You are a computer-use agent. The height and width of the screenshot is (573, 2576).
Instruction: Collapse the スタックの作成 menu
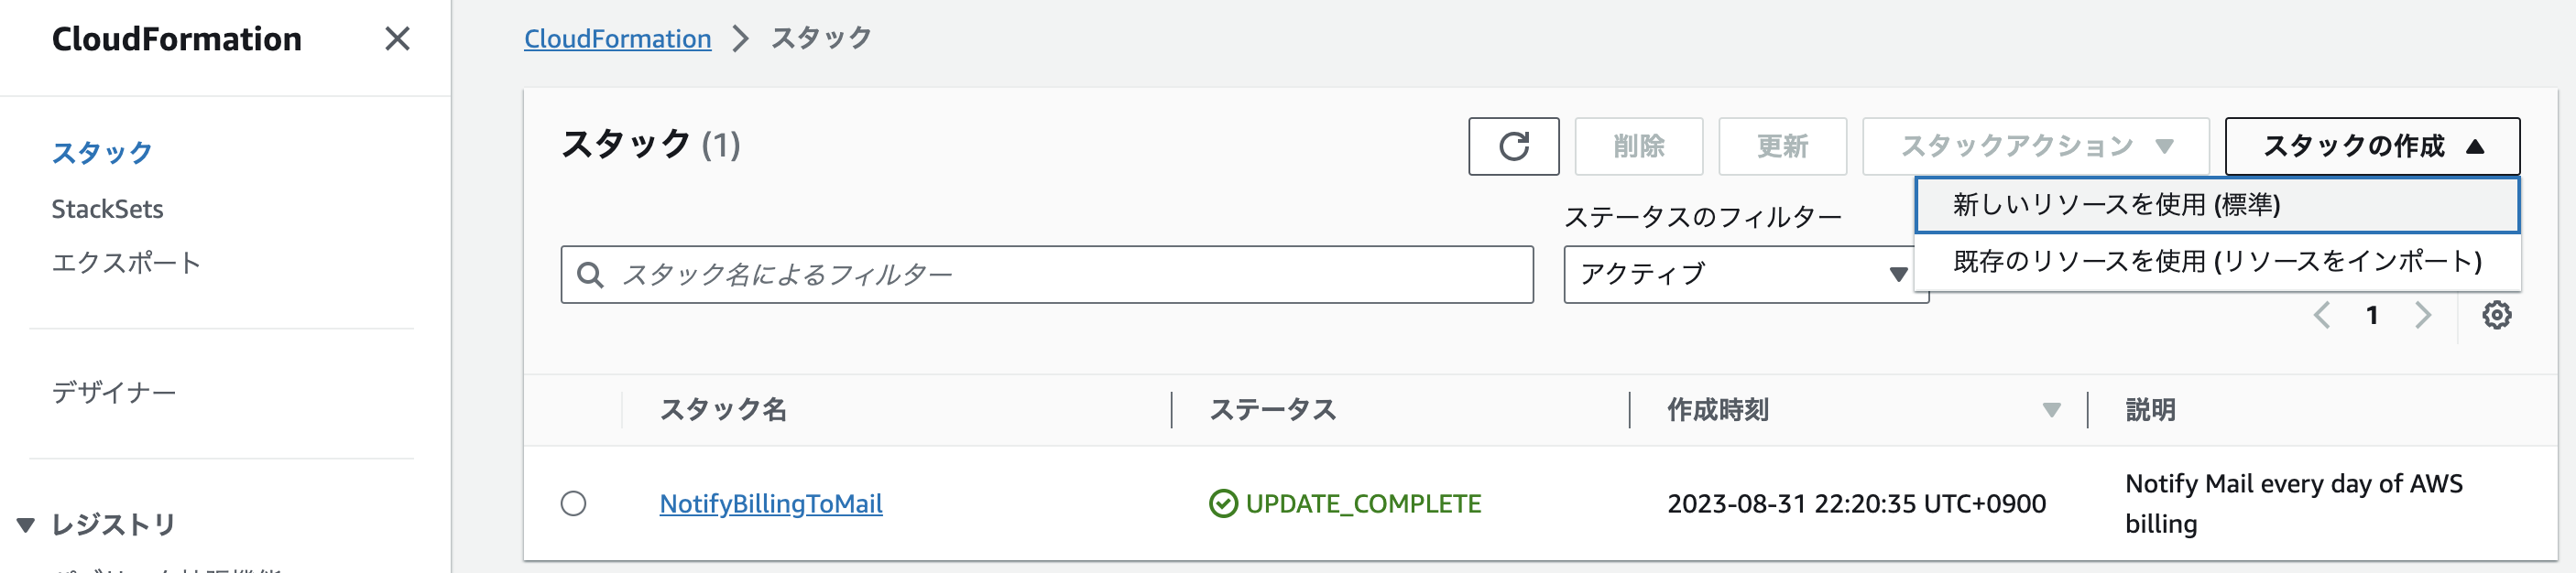coord(2370,146)
